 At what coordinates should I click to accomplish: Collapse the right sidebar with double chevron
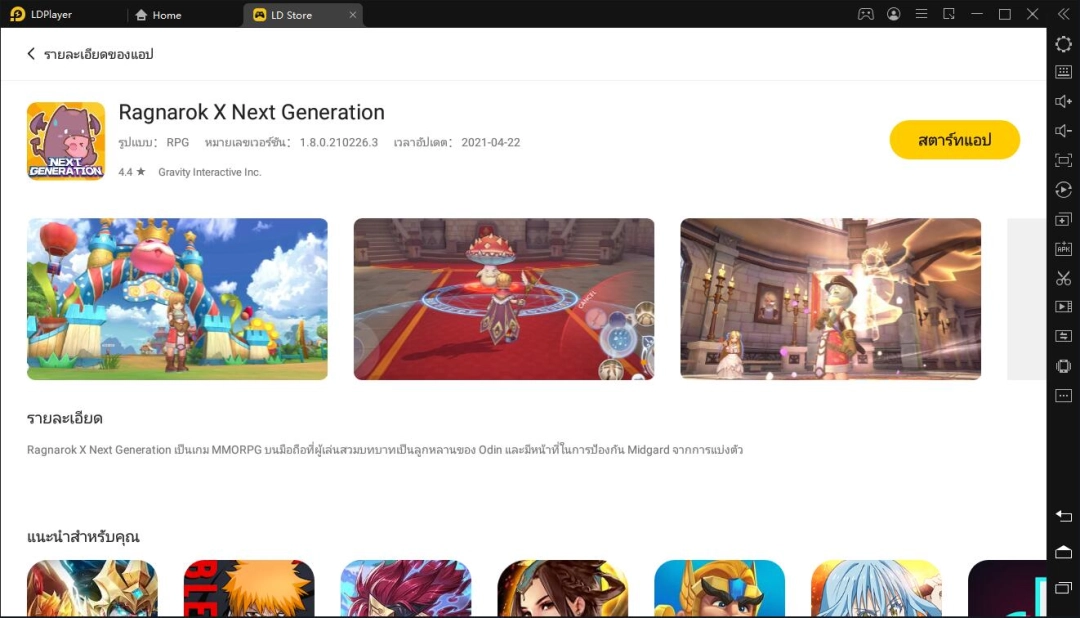pos(1063,14)
